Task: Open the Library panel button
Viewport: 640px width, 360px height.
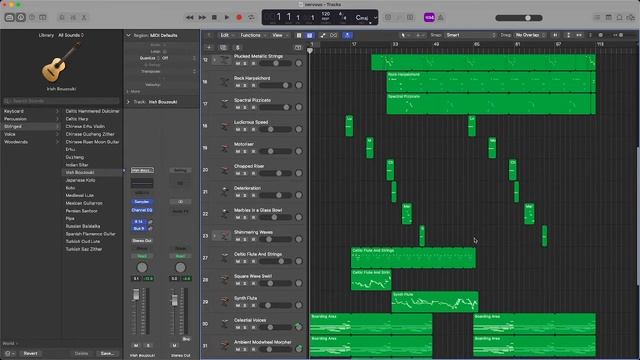Action: 9,18
